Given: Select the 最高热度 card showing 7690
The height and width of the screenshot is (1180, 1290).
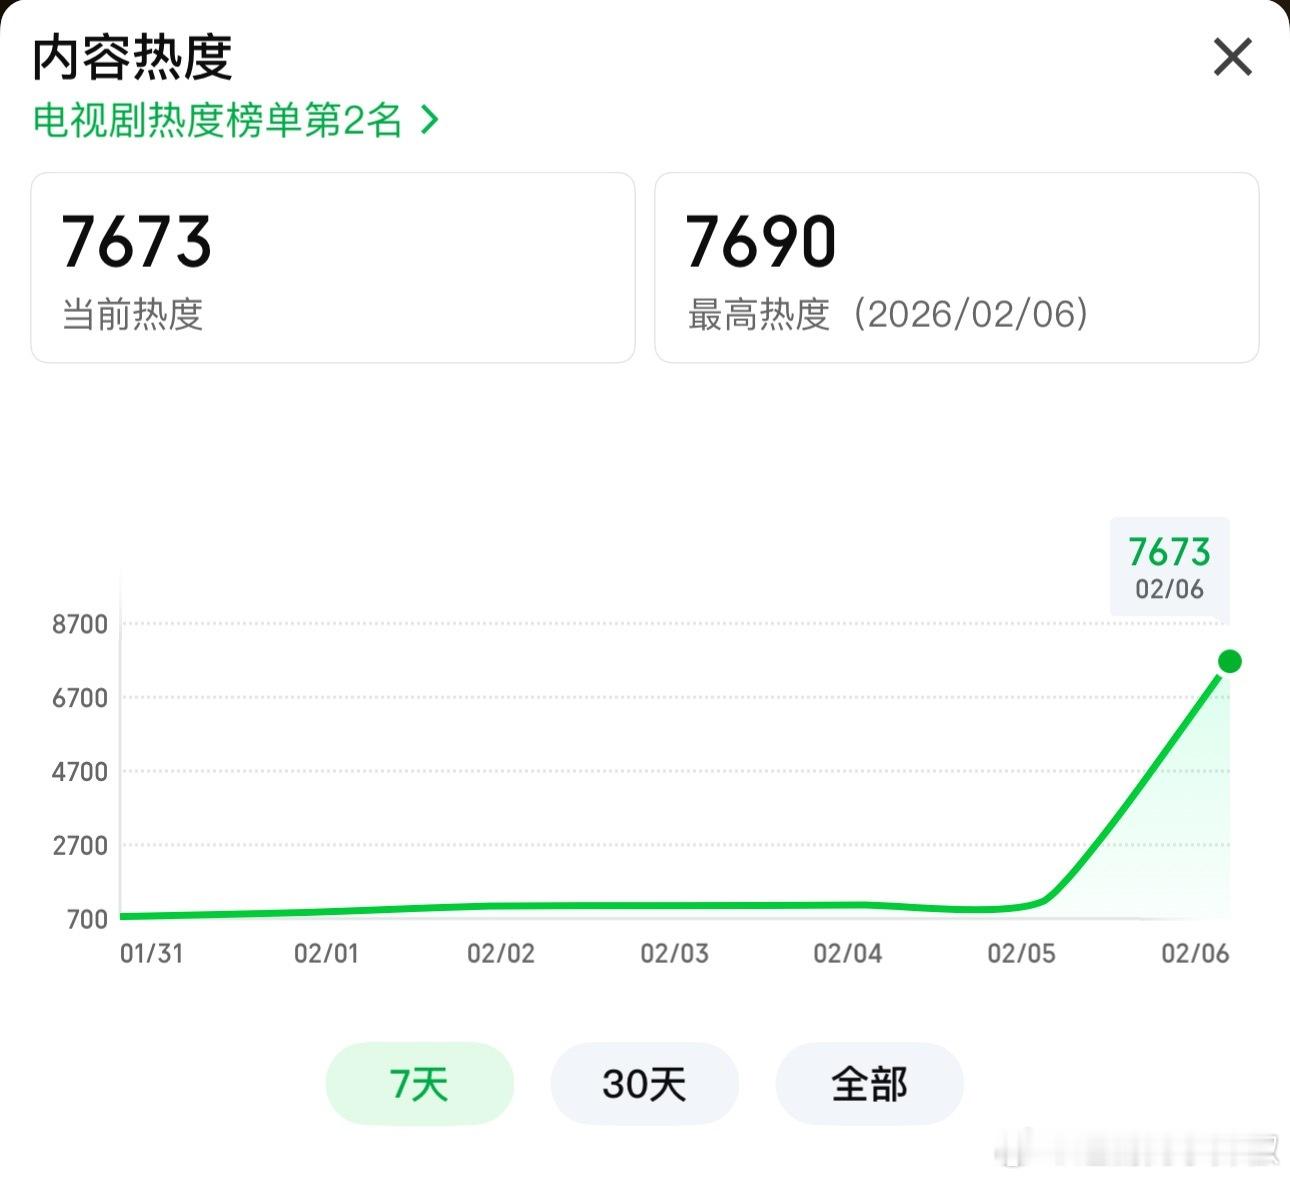Looking at the screenshot, I should click(956, 267).
